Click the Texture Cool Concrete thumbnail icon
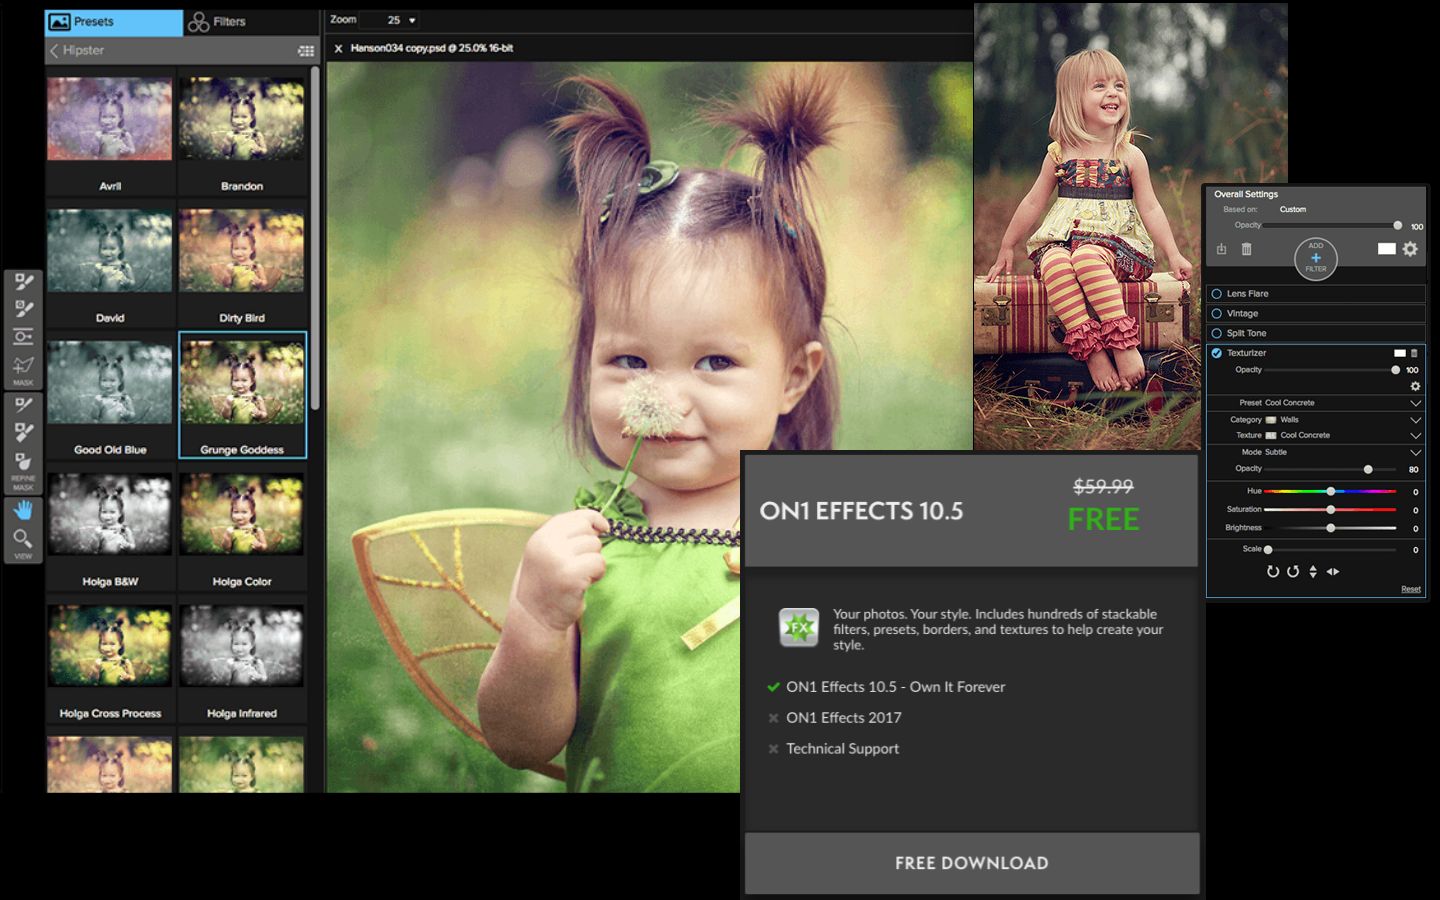The height and width of the screenshot is (900, 1440). coord(1271,436)
